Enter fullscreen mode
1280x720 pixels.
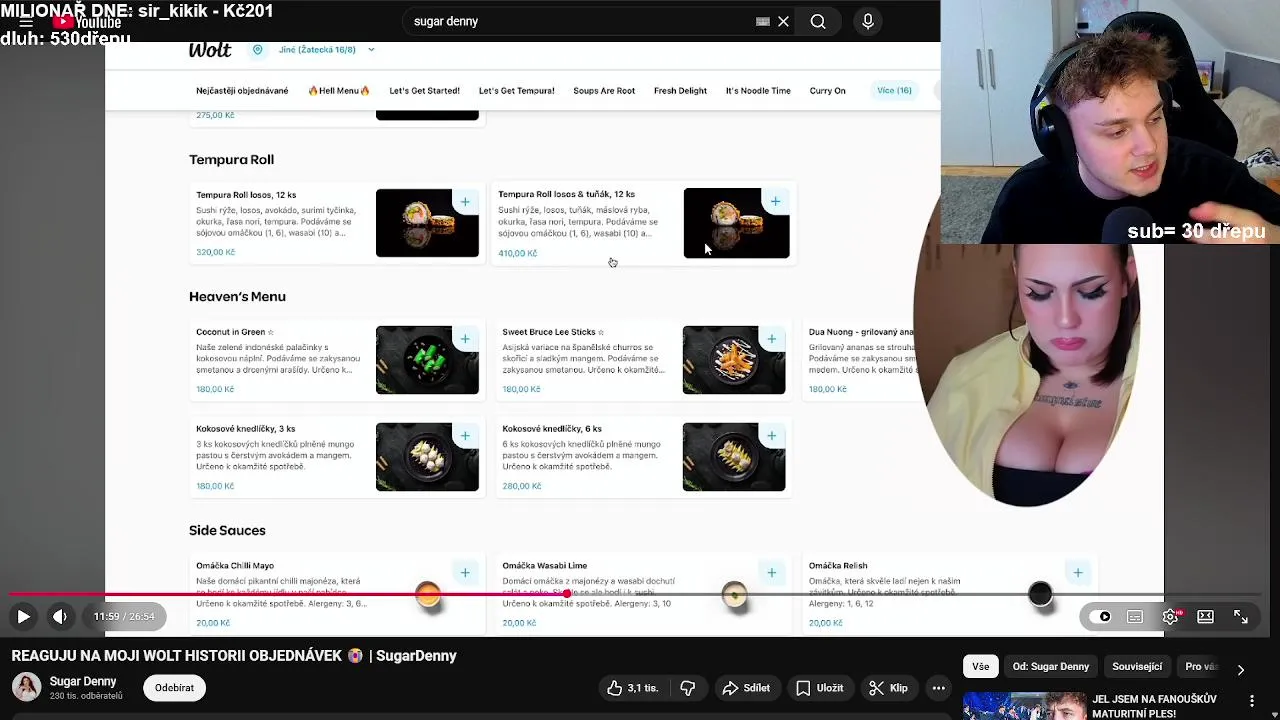tap(1241, 617)
